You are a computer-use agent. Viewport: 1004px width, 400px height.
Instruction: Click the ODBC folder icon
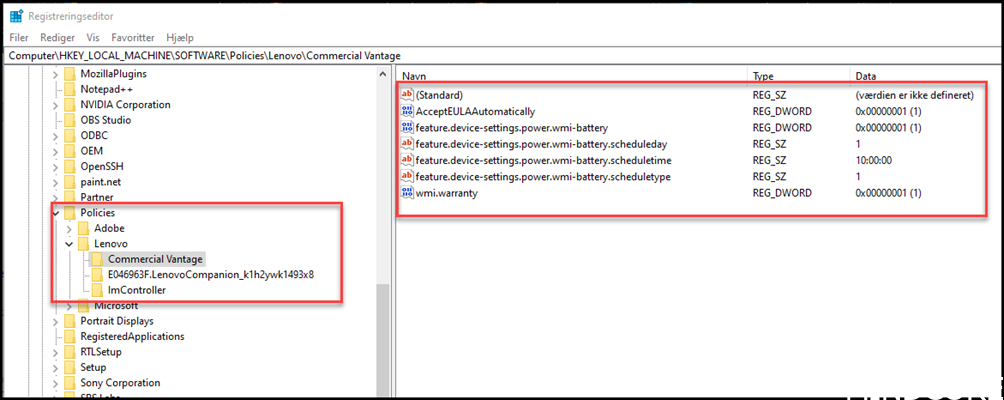click(x=69, y=135)
